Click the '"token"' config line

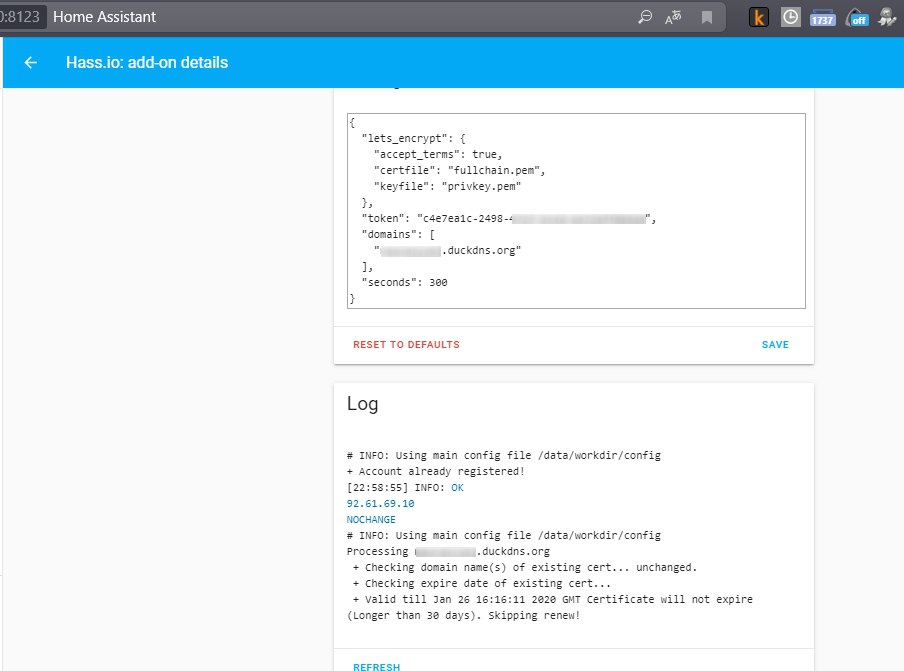(508, 218)
